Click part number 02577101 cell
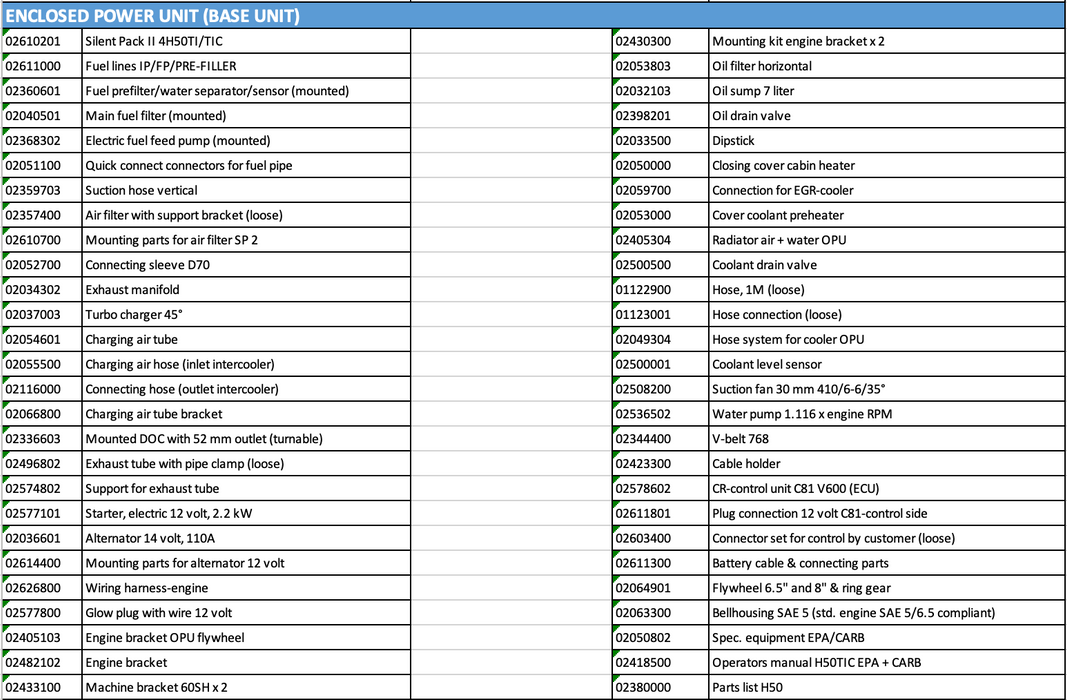1067x700 pixels. click(40, 514)
